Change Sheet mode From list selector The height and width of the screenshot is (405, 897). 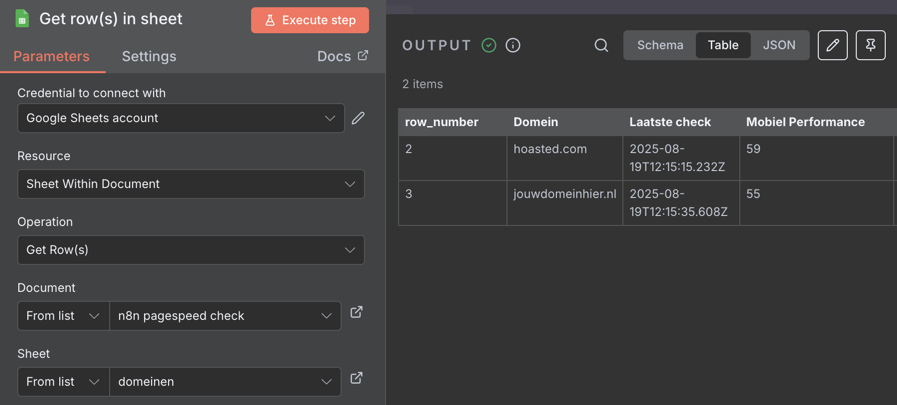(63, 382)
